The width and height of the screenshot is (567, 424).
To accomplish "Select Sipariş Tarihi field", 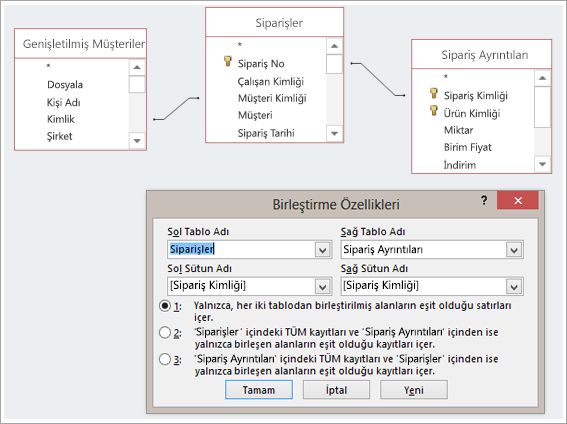I will (266, 133).
